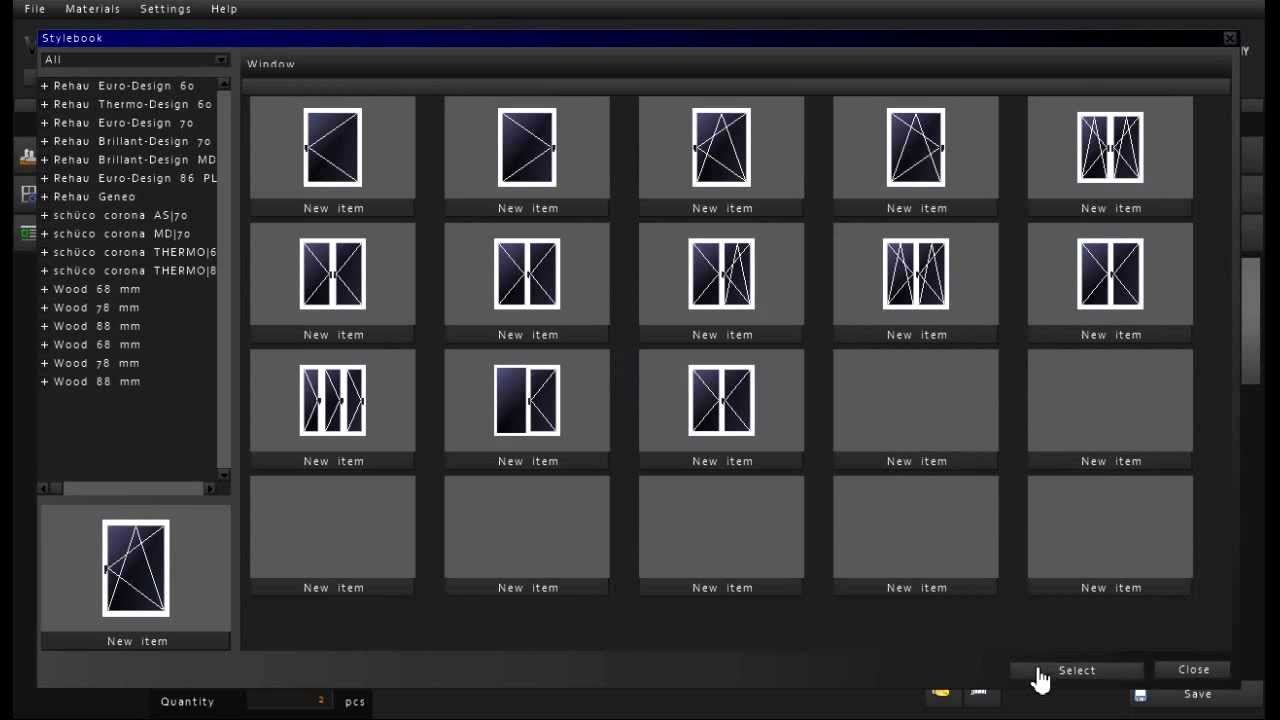Click tree list scroll-down arrow

point(224,475)
